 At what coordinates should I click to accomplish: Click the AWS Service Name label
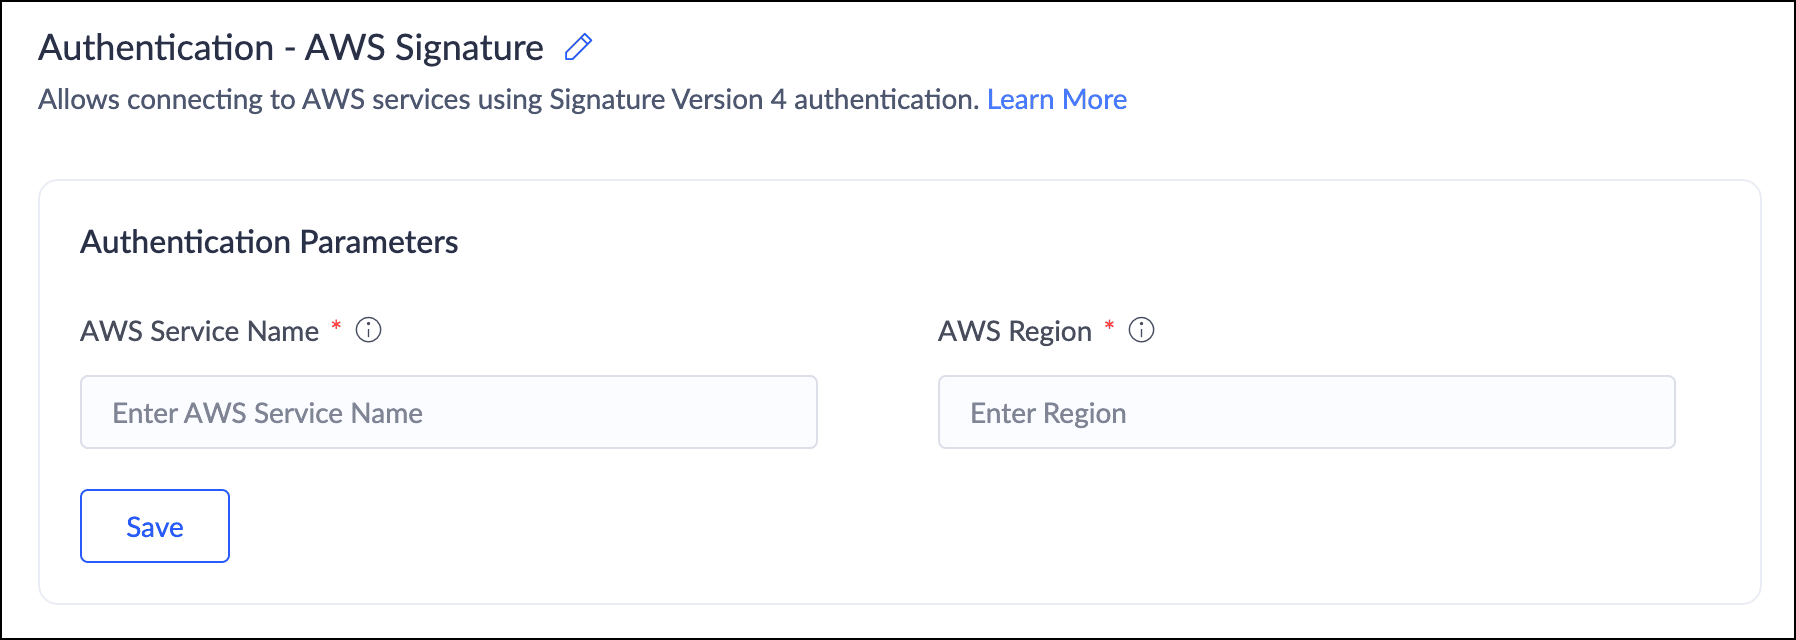tap(199, 331)
